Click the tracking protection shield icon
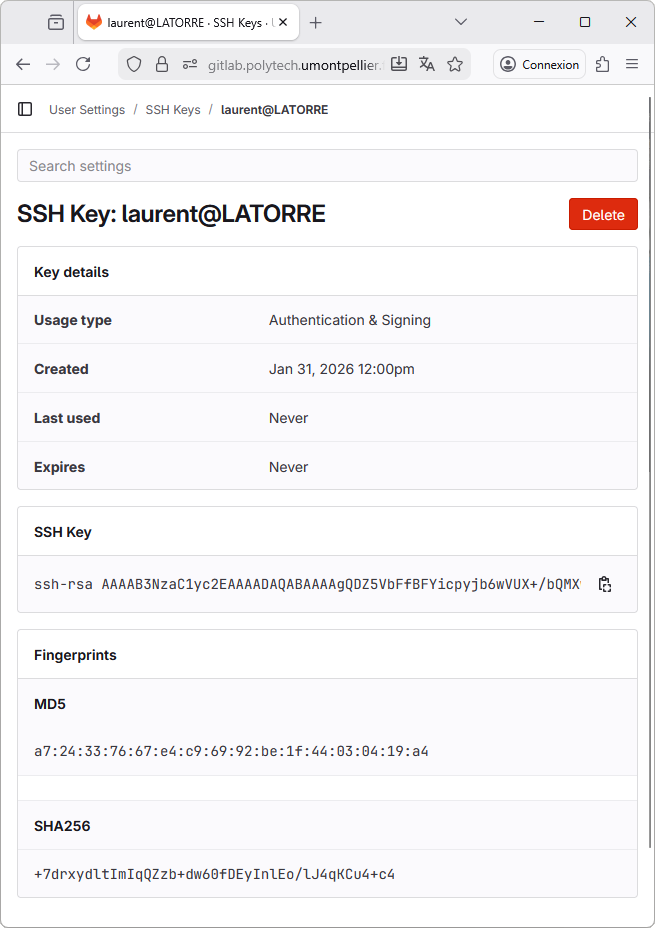The width and height of the screenshot is (655, 928). pos(134,64)
